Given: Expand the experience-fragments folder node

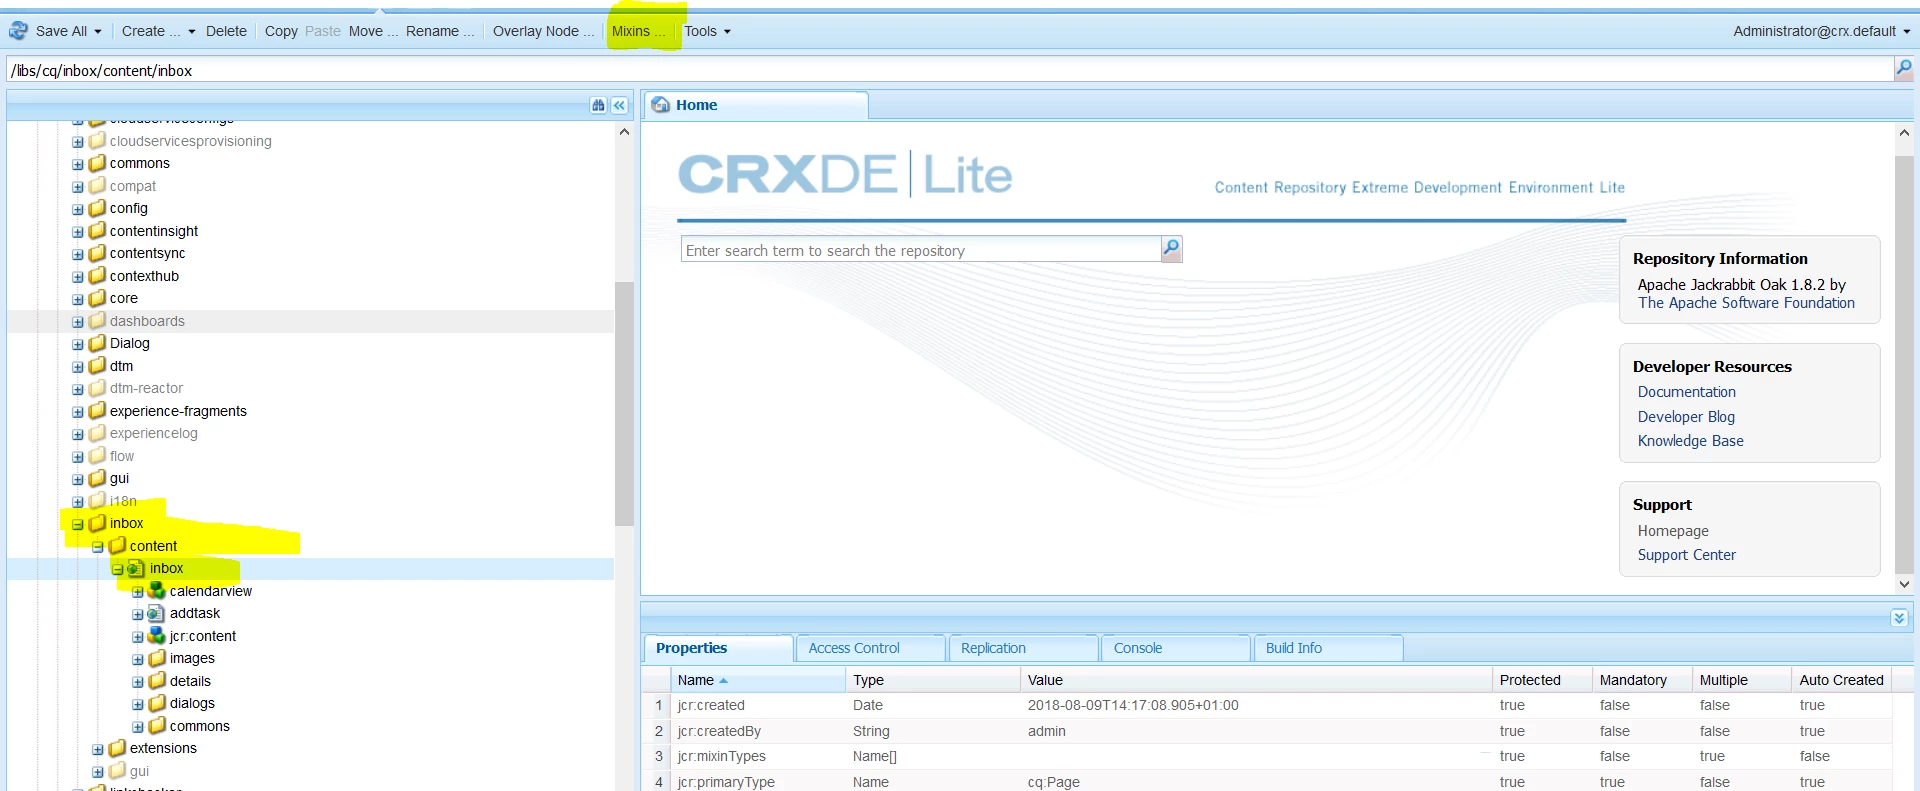Looking at the screenshot, I should (x=78, y=412).
